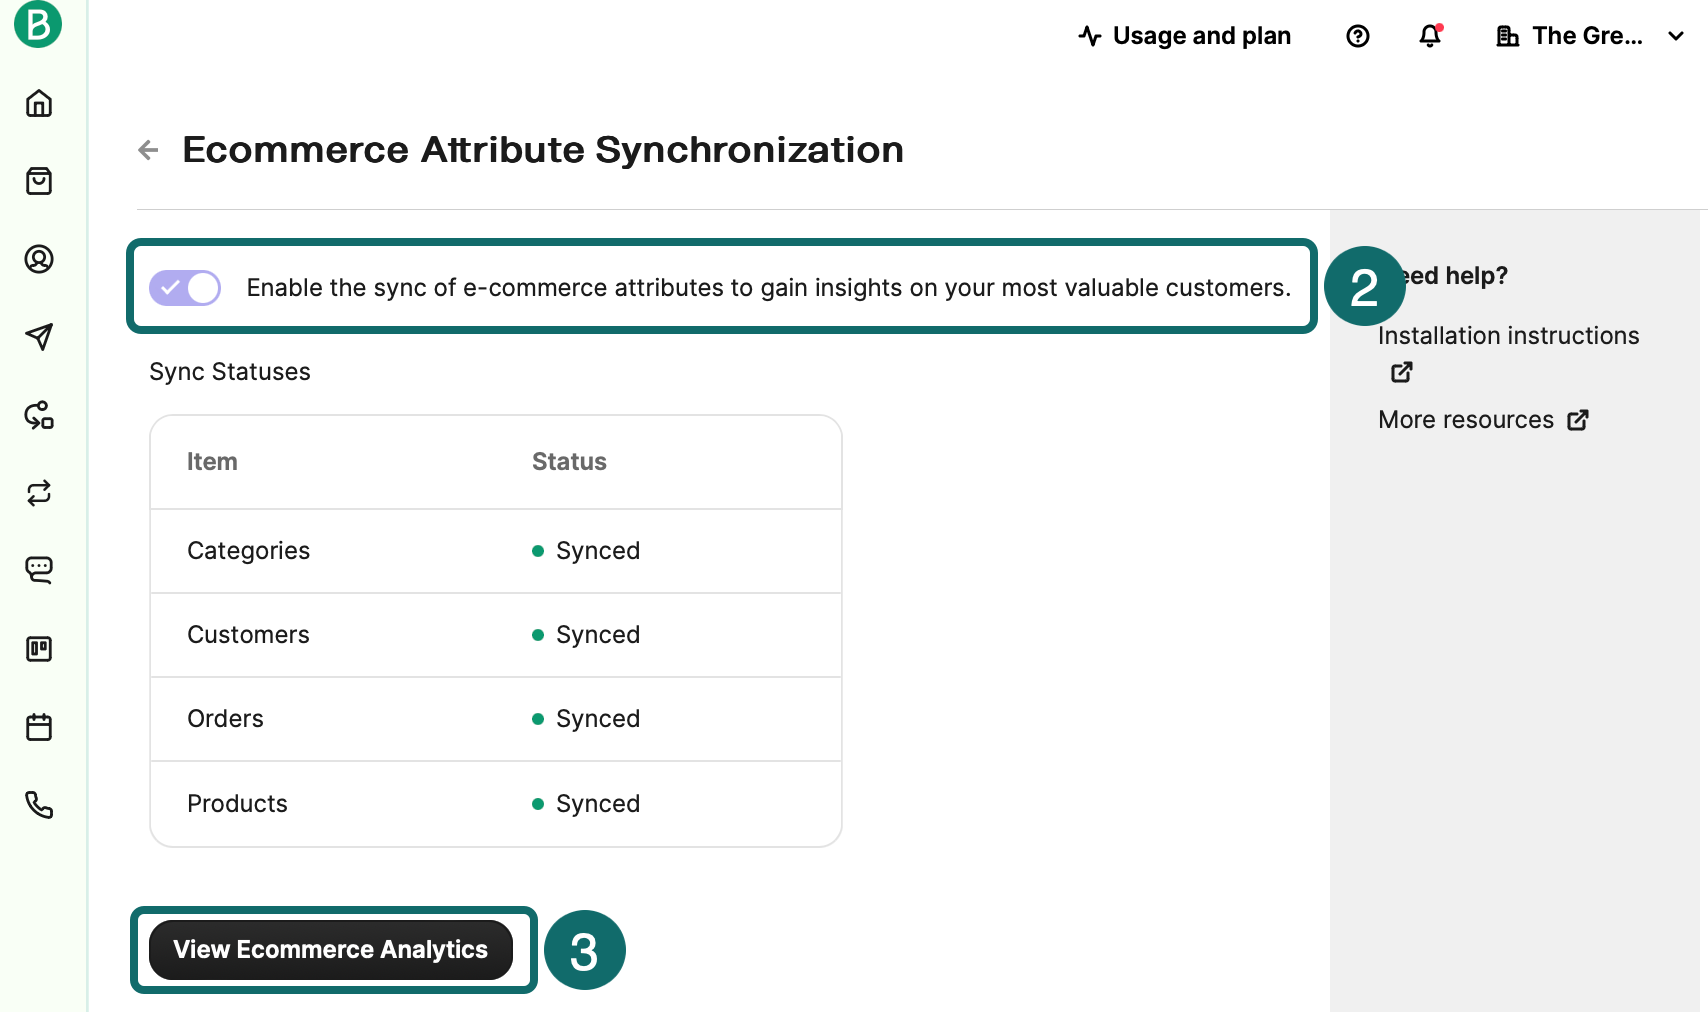
Task: Click View Ecommerce Analytics button
Action: click(331, 950)
